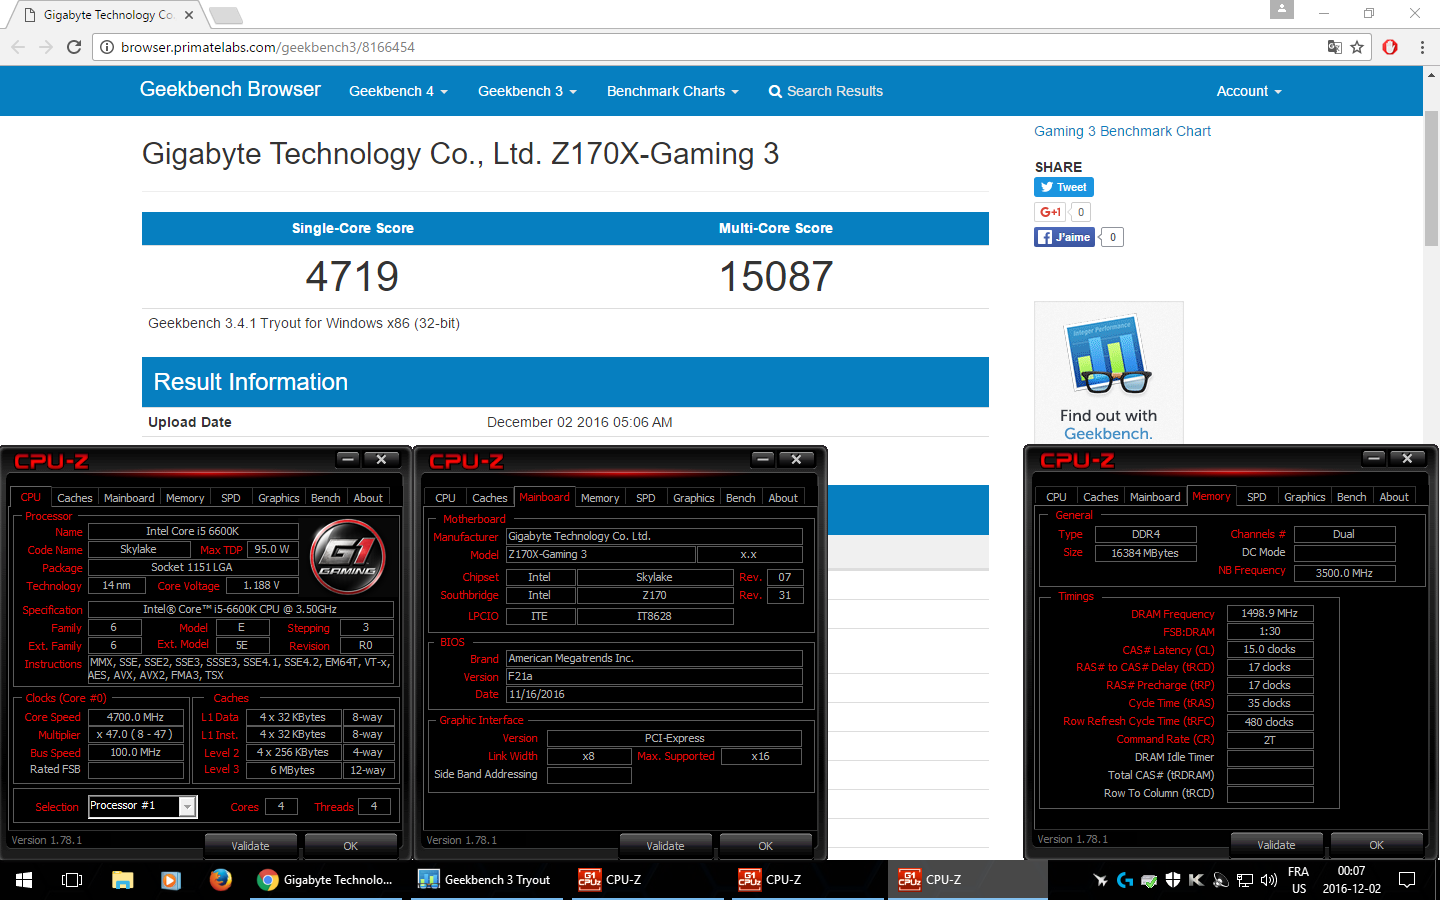Switch to Gigabyte Technolo... Chrome taskbar item
The height and width of the screenshot is (900, 1440).
[326, 880]
